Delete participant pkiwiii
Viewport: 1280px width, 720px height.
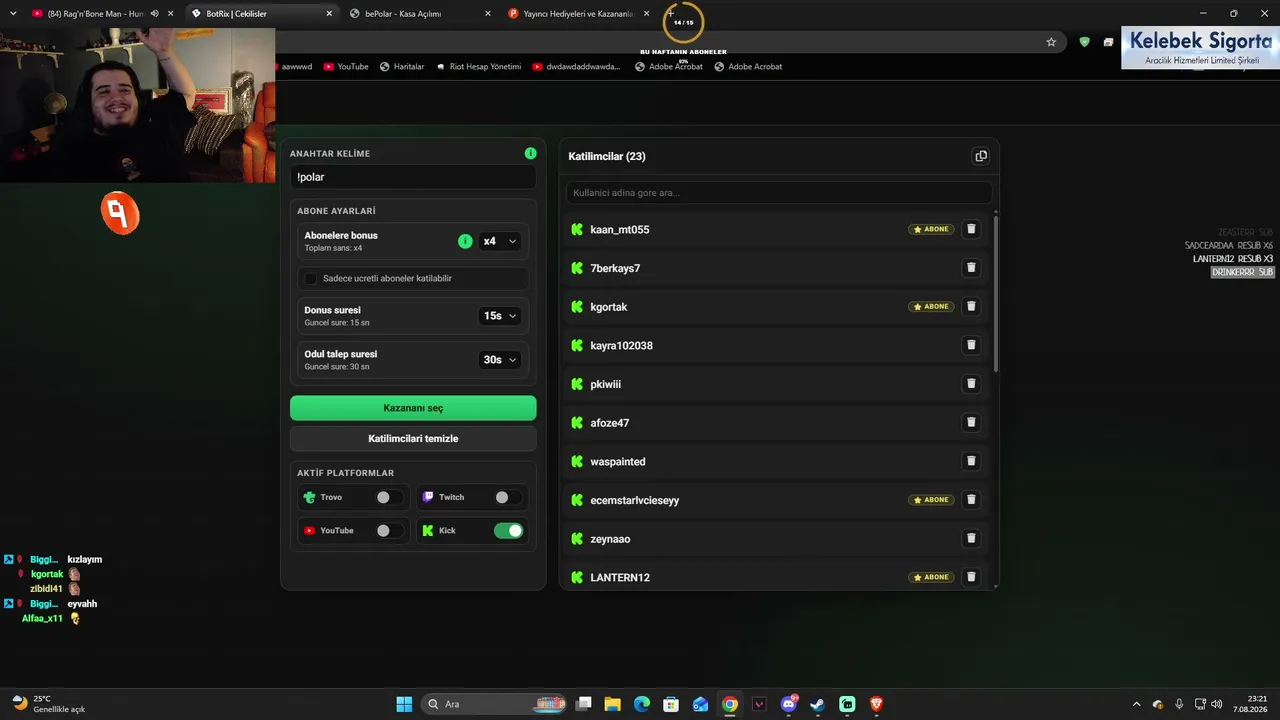(970, 384)
